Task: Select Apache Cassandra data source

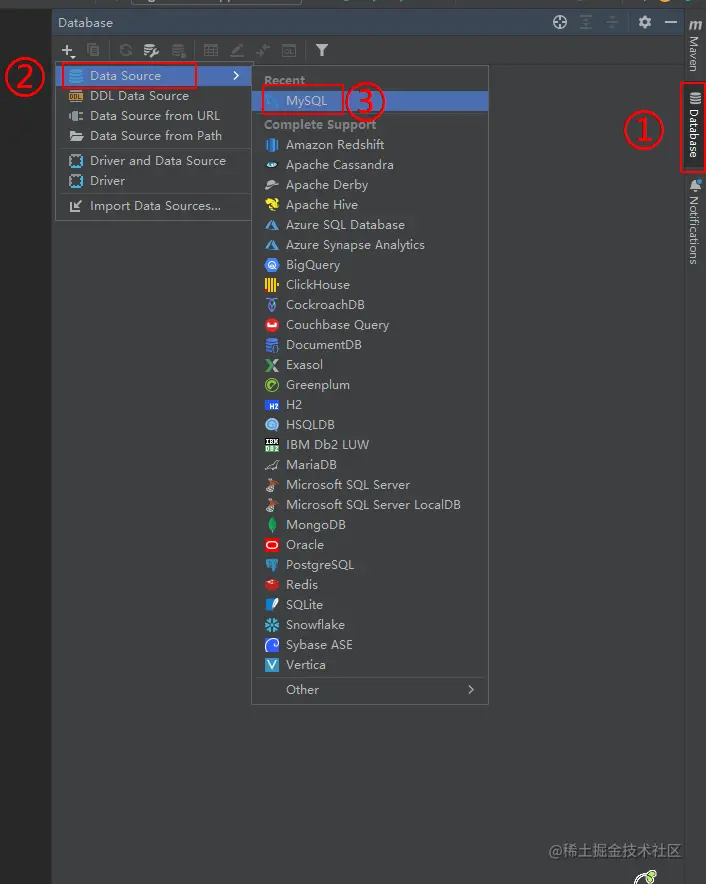Action: point(370,165)
